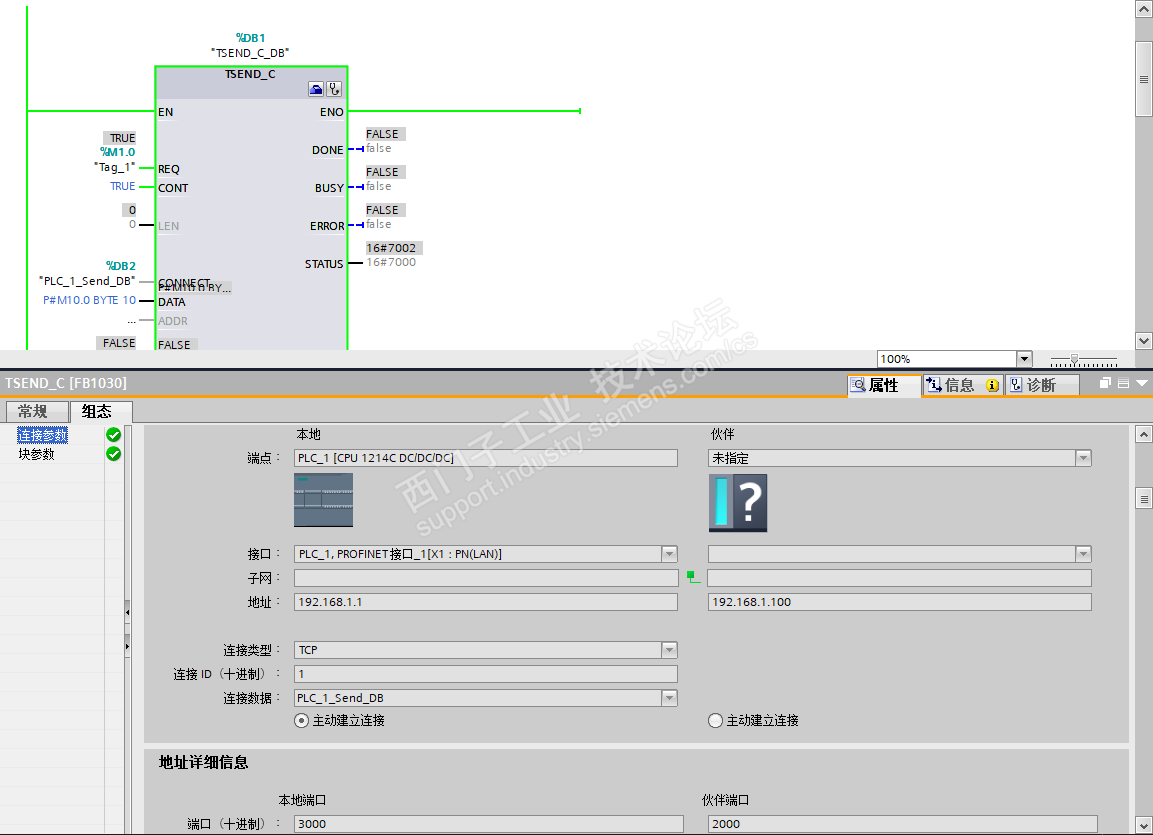This screenshot has height=835, width=1153.
Task: Open the partner interface dropdown
Action: pos(1083,553)
